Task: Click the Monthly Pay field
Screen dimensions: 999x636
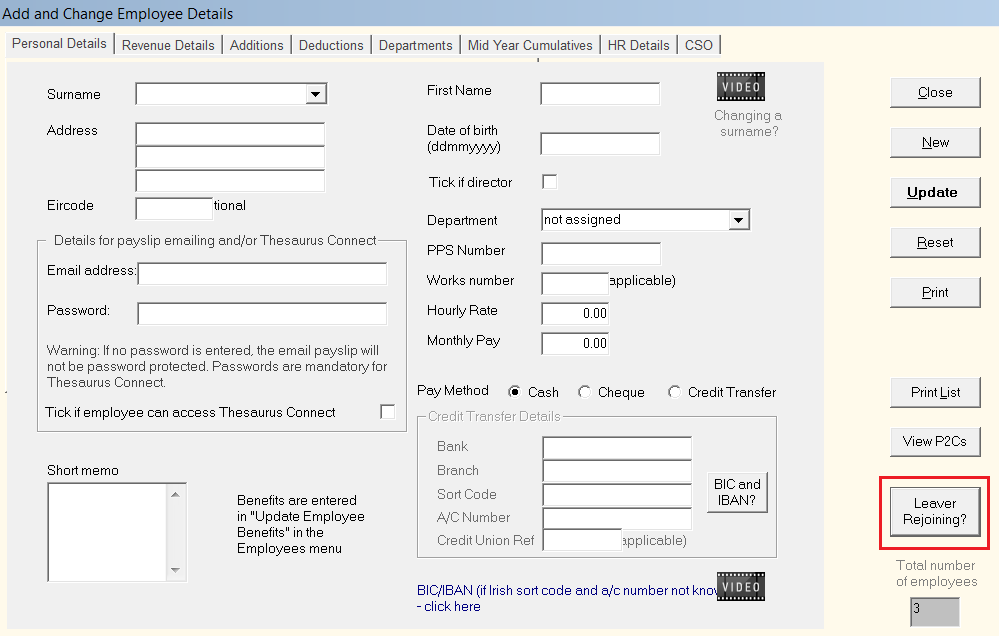Action: coord(575,343)
